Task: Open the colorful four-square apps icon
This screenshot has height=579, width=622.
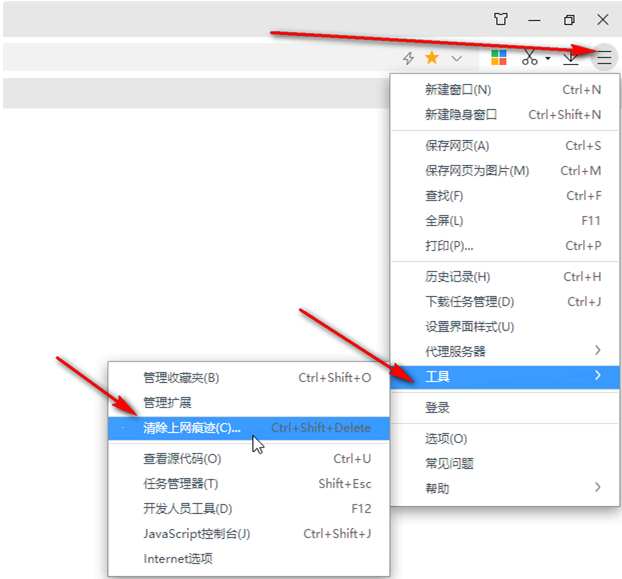Action: tap(498, 58)
